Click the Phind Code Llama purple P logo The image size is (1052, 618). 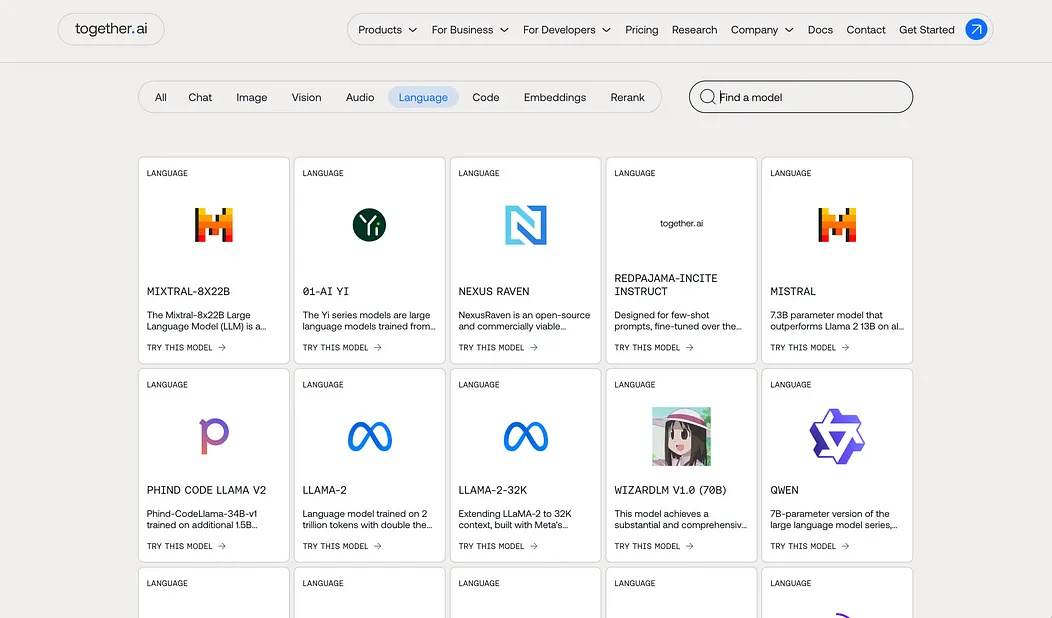tap(214, 436)
